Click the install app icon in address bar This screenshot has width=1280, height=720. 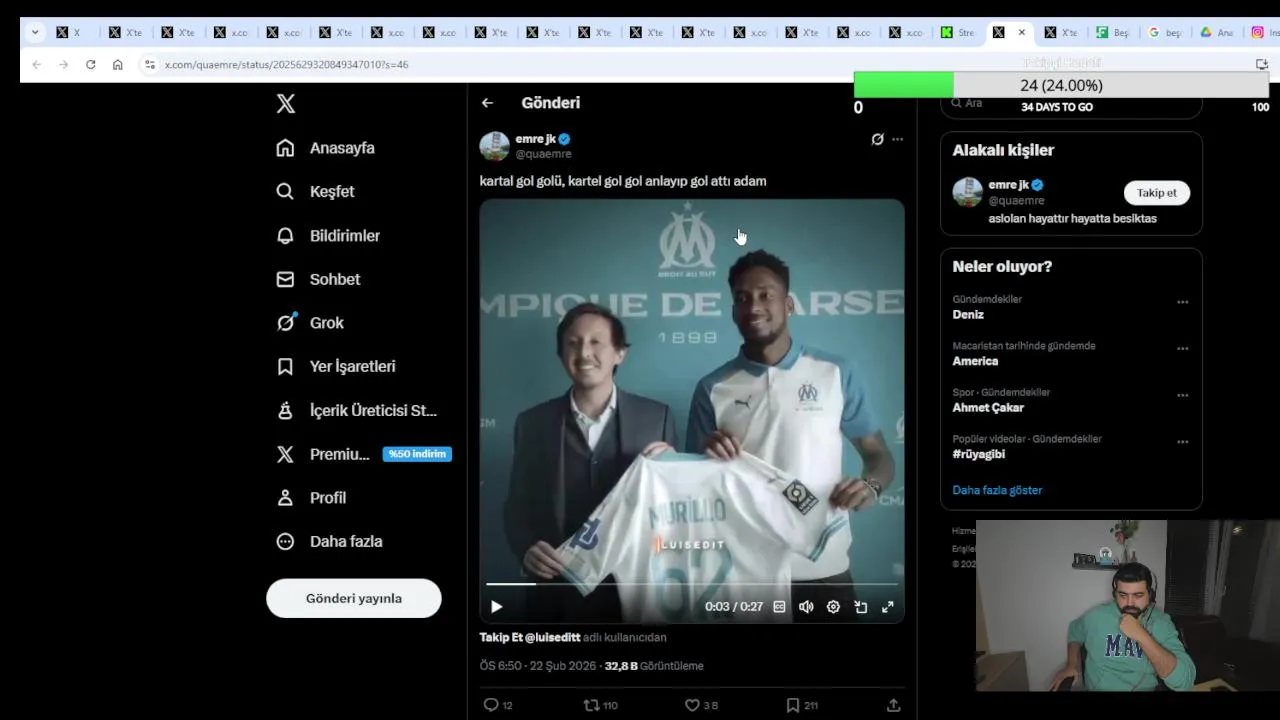click(1261, 64)
